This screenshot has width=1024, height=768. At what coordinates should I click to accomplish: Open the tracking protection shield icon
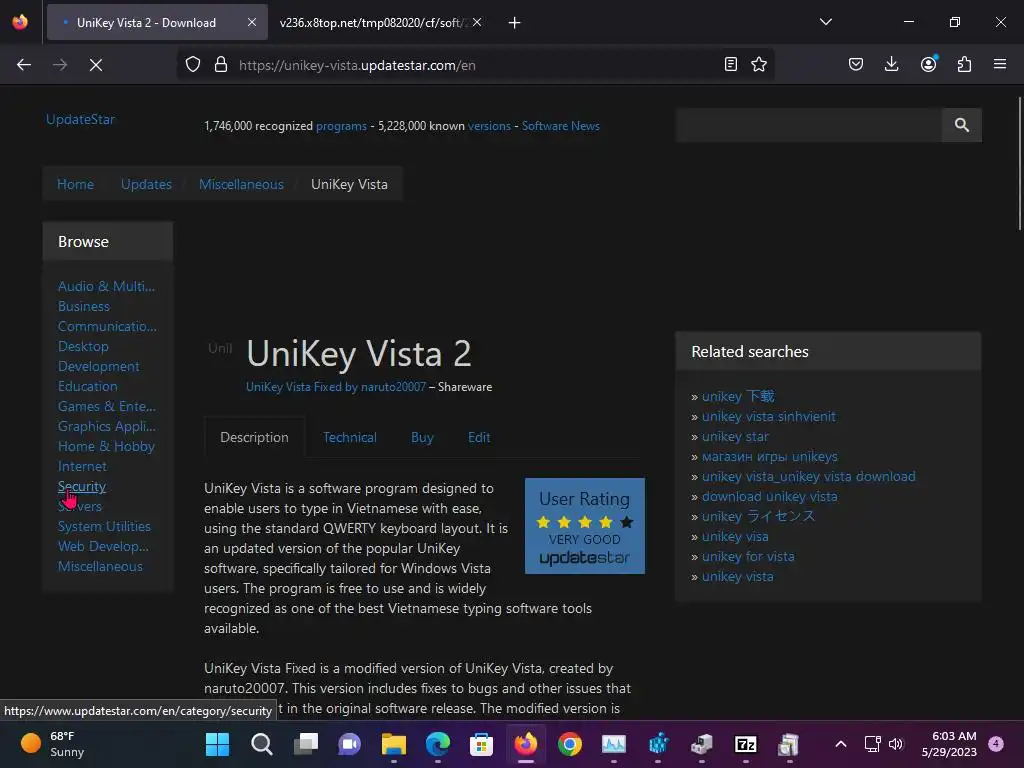pos(193,65)
